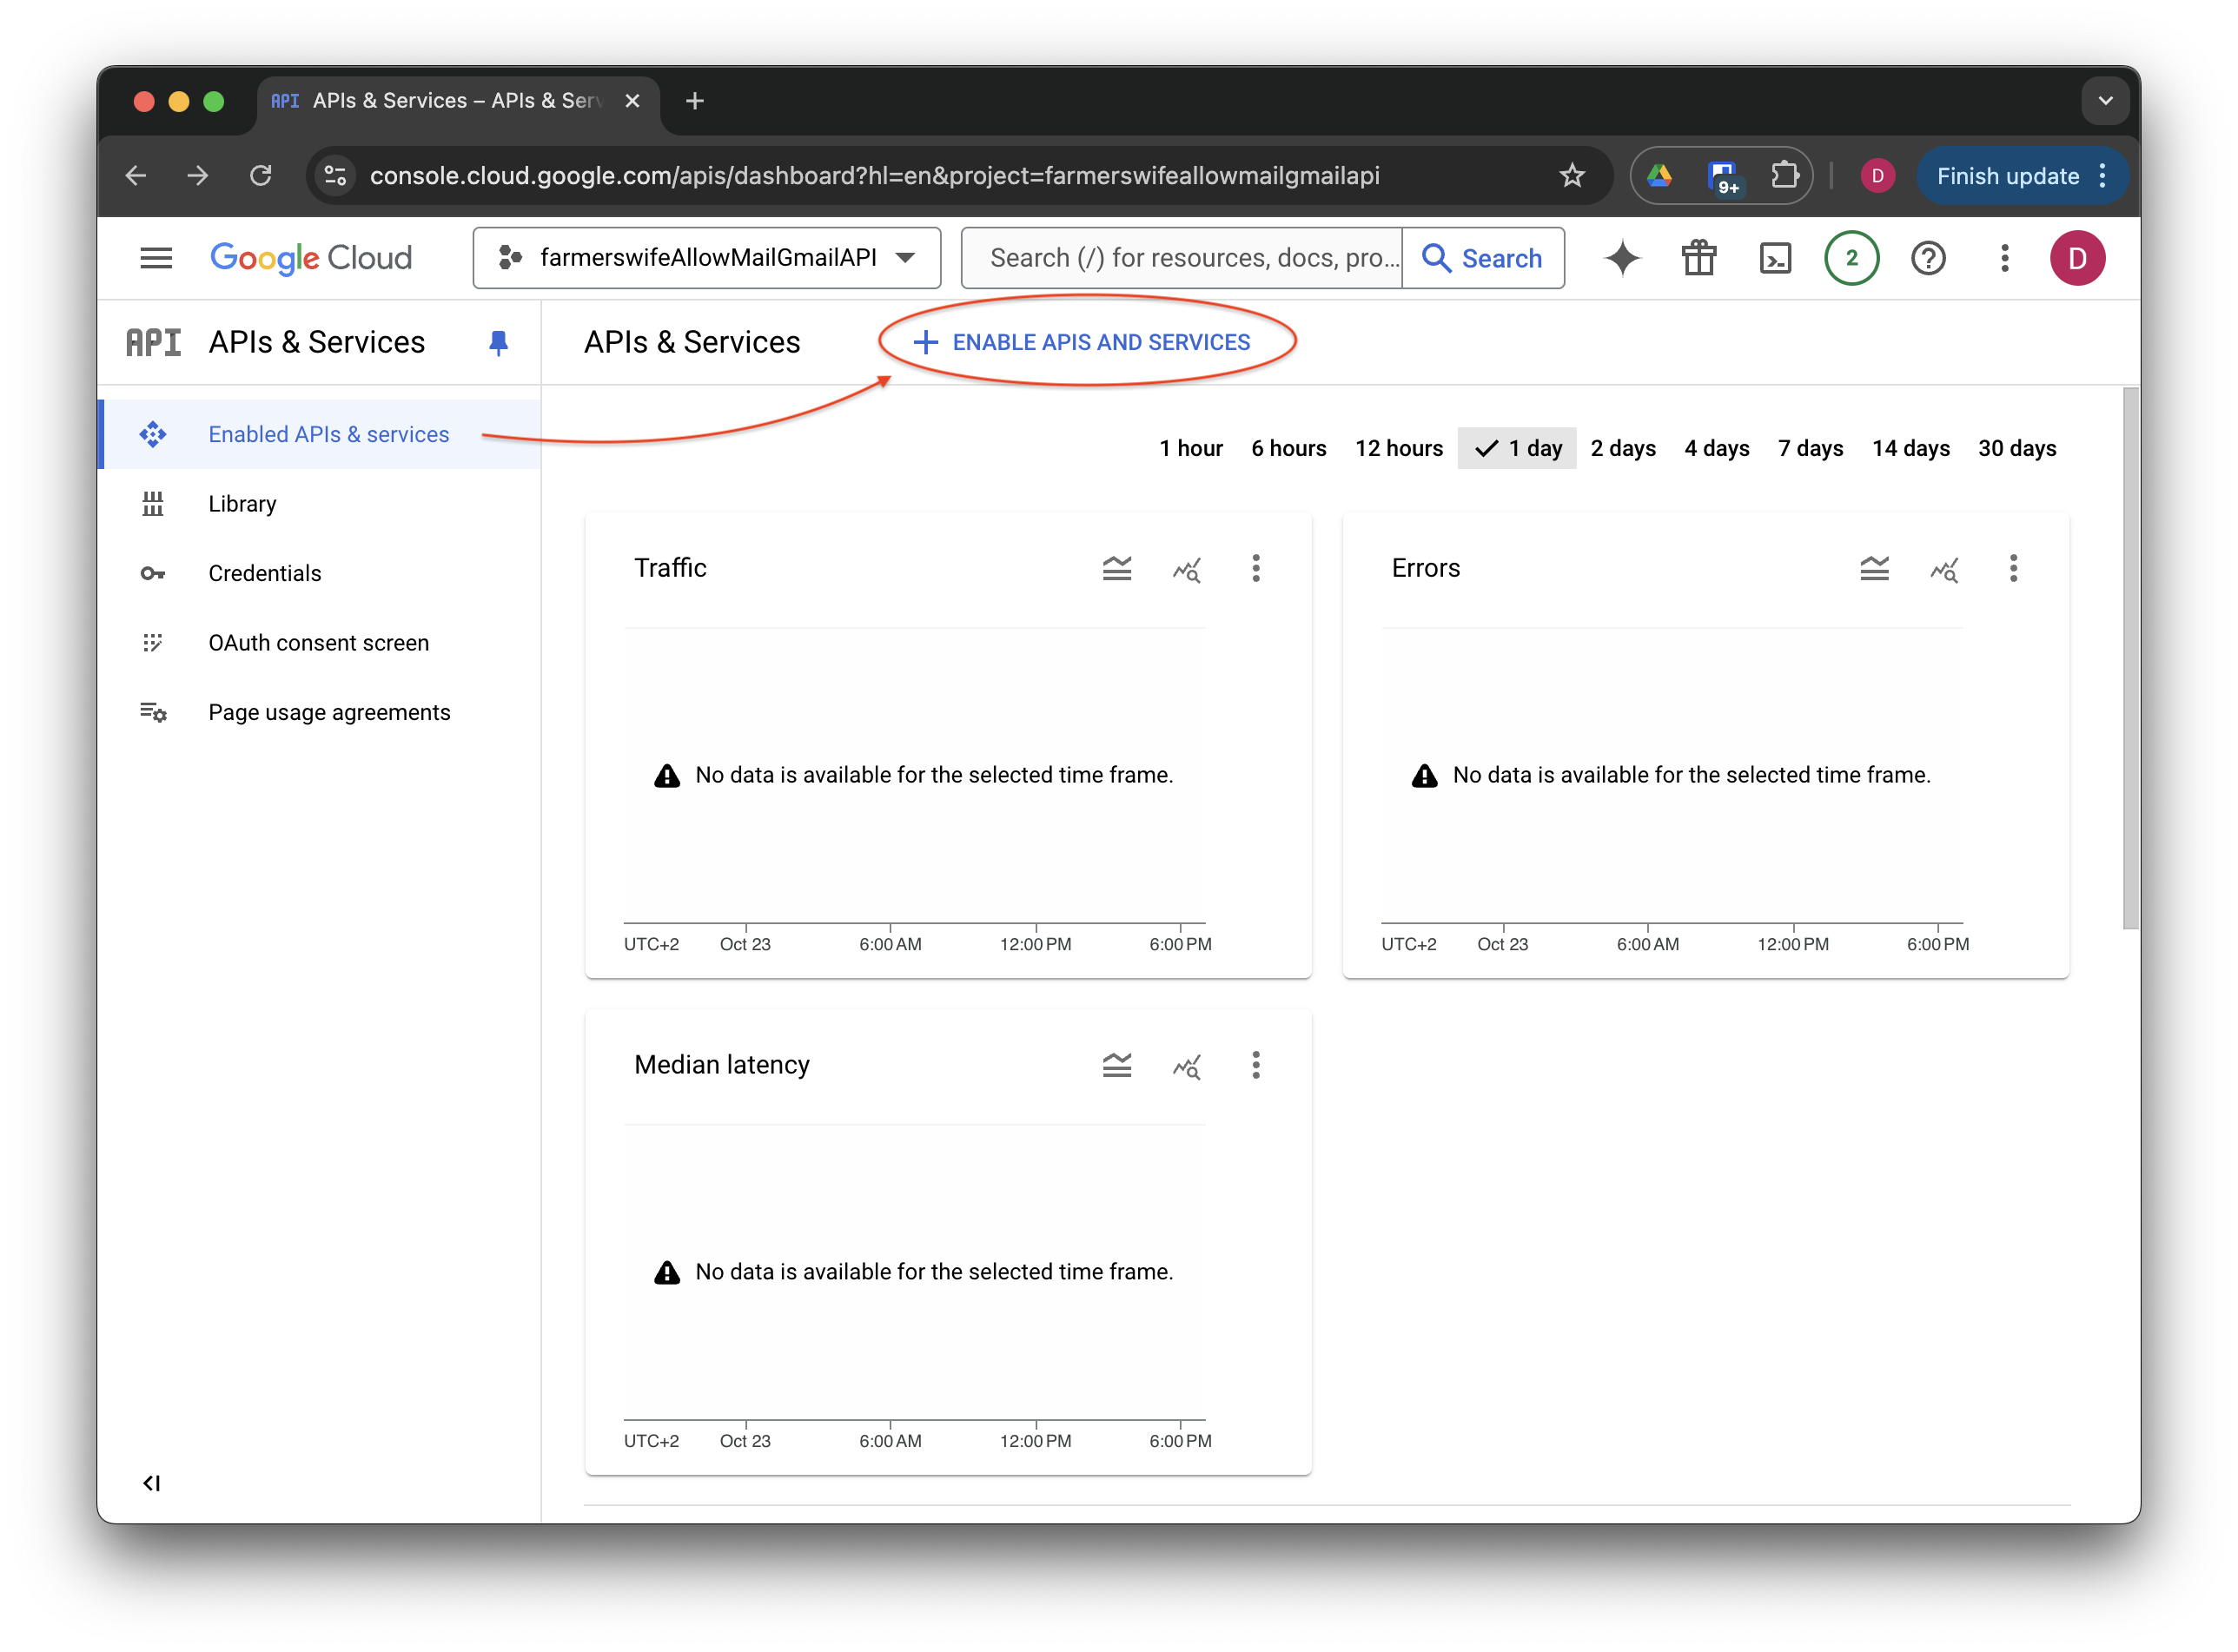
Task: Open the help question mark icon
Action: (1927, 258)
